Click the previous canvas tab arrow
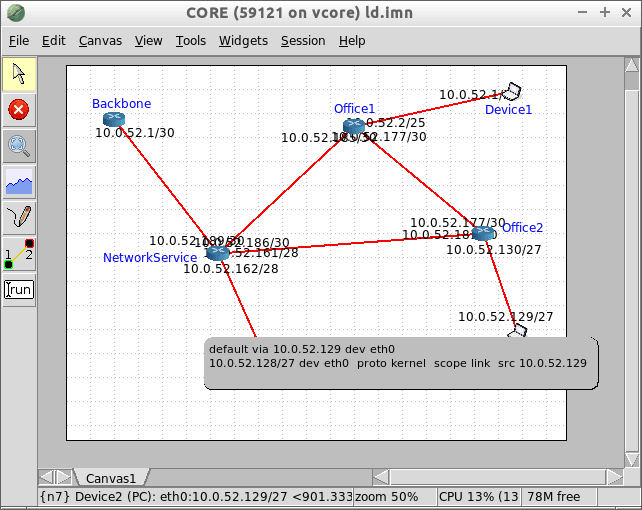642x510 pixels. [x=47, y=477]
